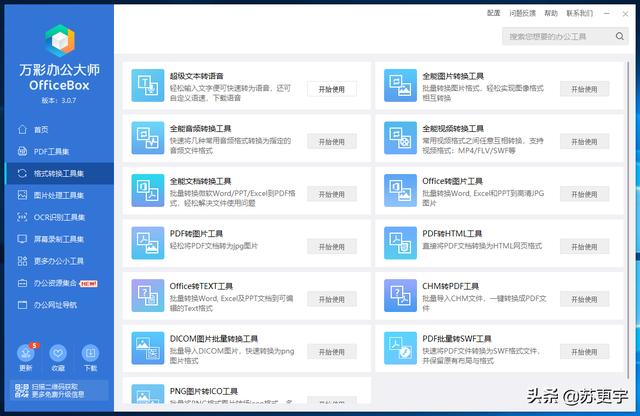Screen dimensions: 640x416
Task: Open 办公资源集合 in the sidebar
Action: (x=60, y=283)
